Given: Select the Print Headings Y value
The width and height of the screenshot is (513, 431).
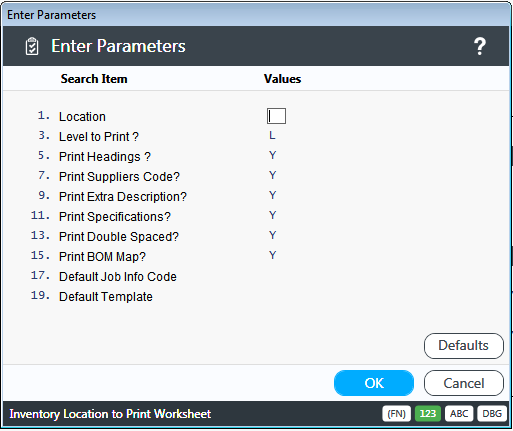Looking at the screenshot, I should (x=273, y=155).
